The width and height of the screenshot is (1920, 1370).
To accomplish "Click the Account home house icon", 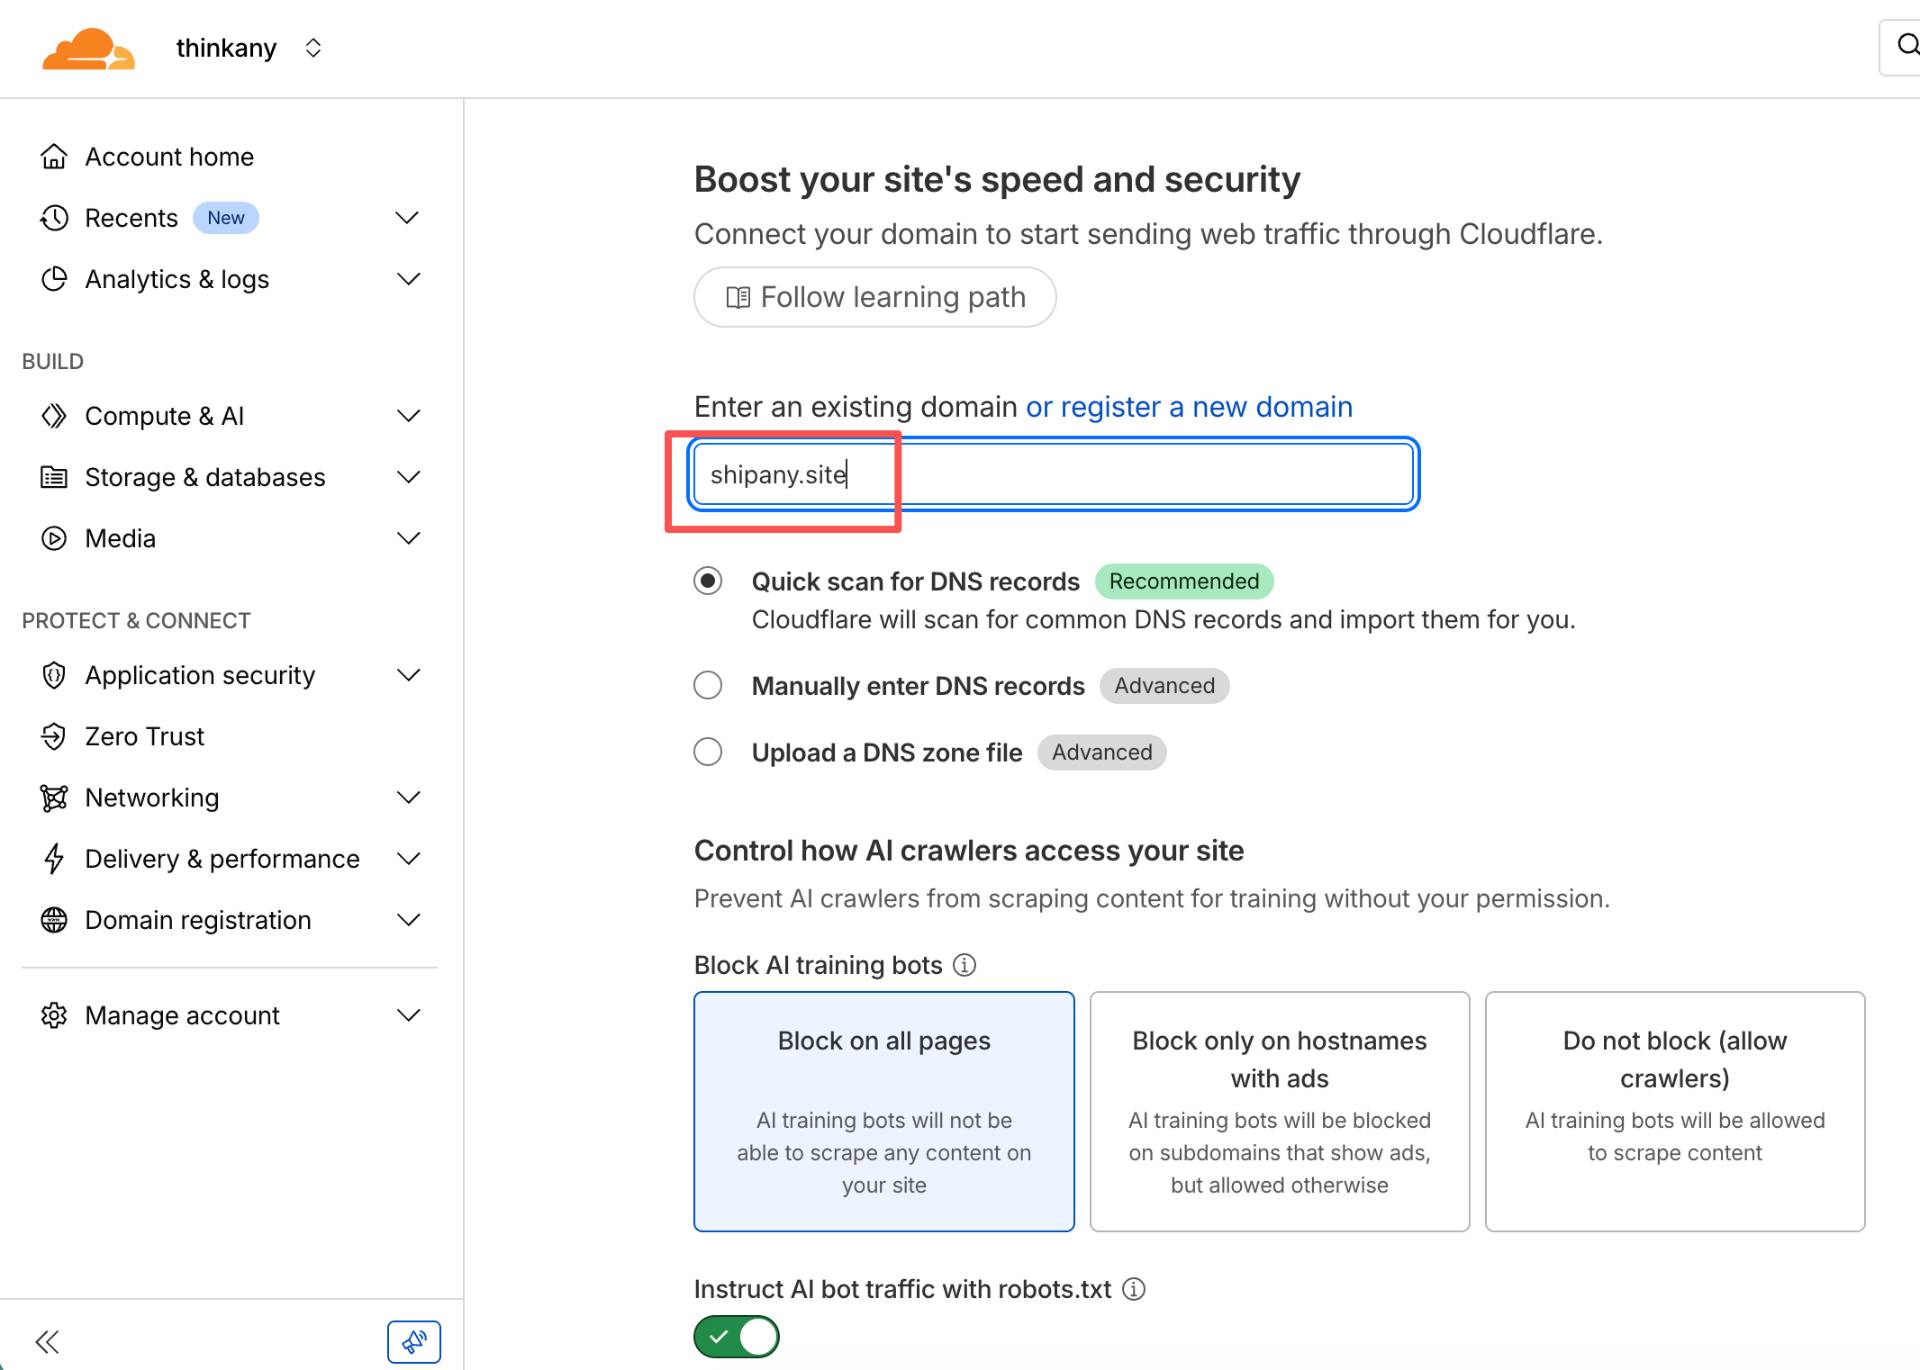I will pyautogui.click(x=54, y=157).
